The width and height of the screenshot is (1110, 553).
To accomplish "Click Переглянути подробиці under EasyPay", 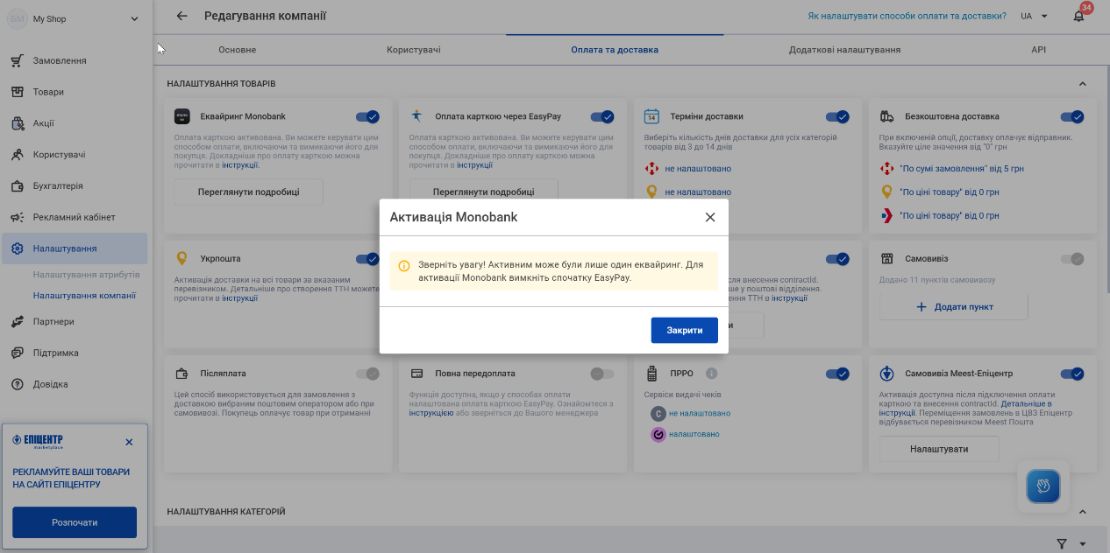I will (x=484, y=191).
